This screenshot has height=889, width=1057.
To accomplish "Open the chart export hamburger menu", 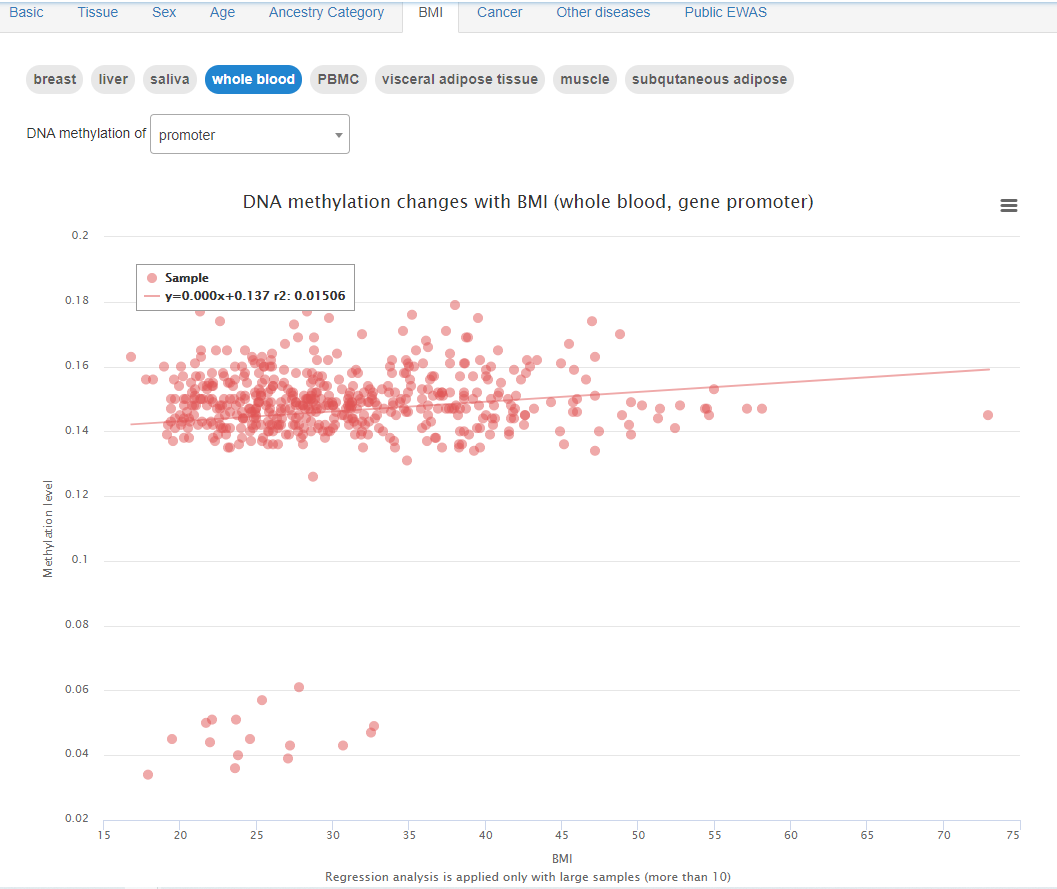I will tap(1008, 205).
